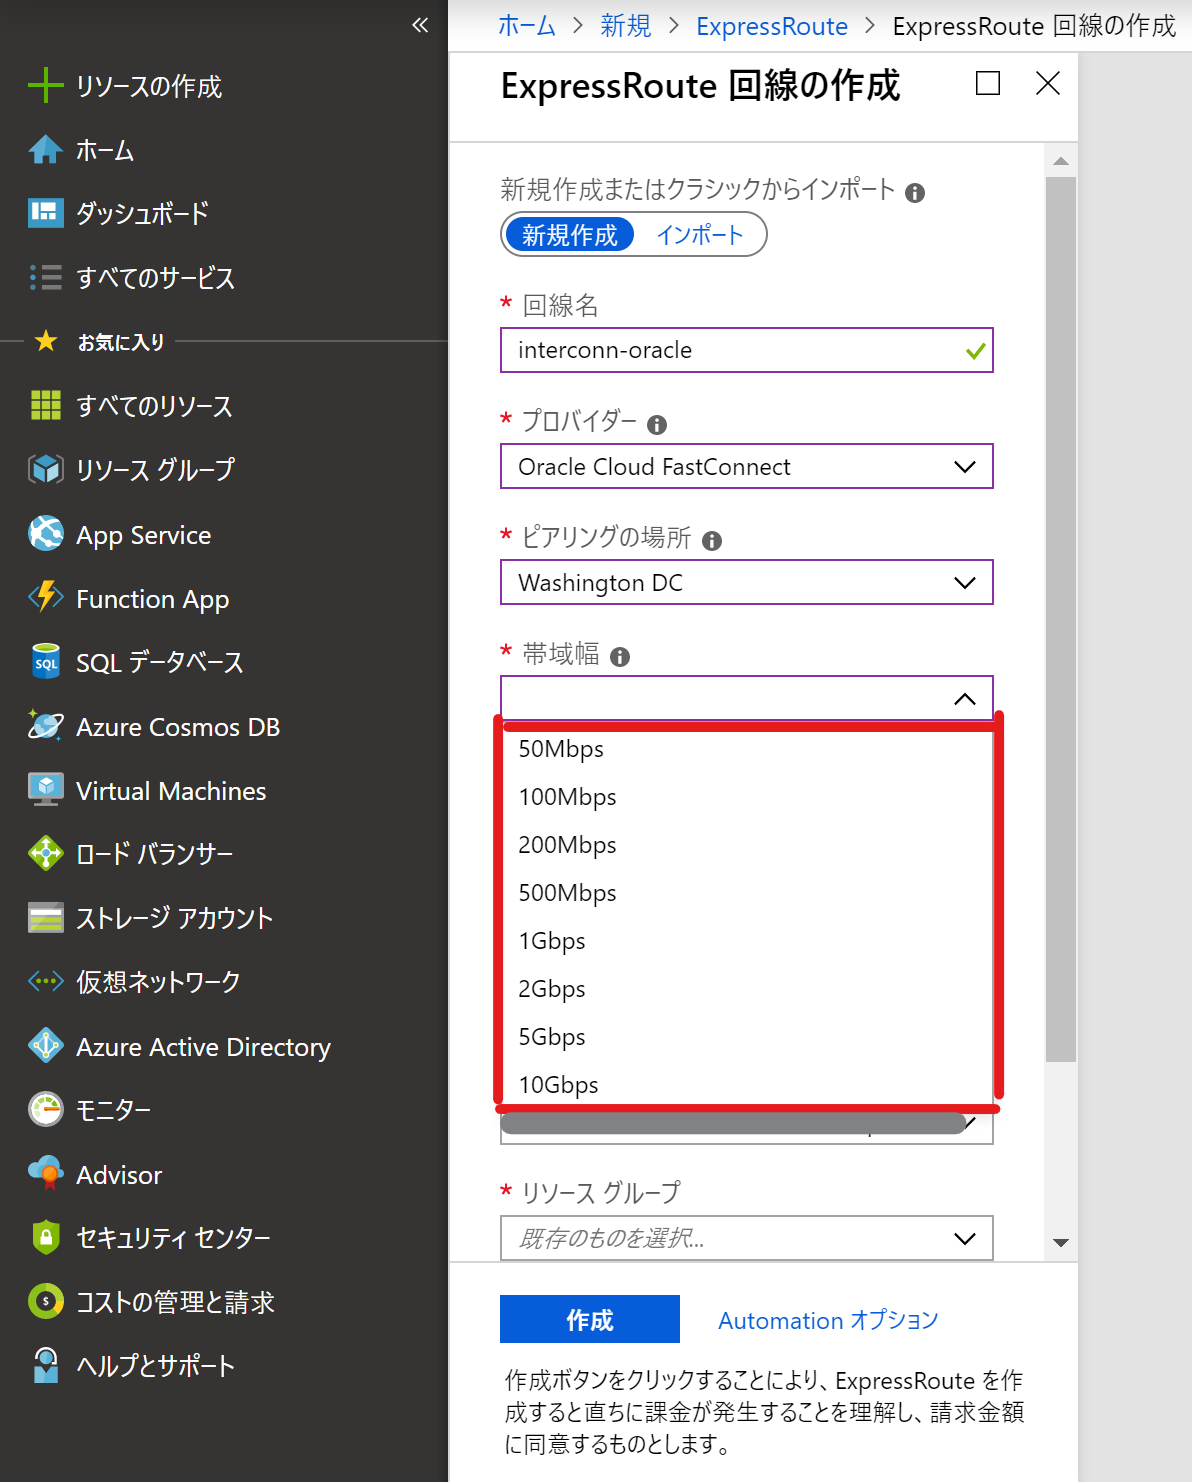
Task: Open the App Service icon in sidebar
Action: (x=45, y=534)
